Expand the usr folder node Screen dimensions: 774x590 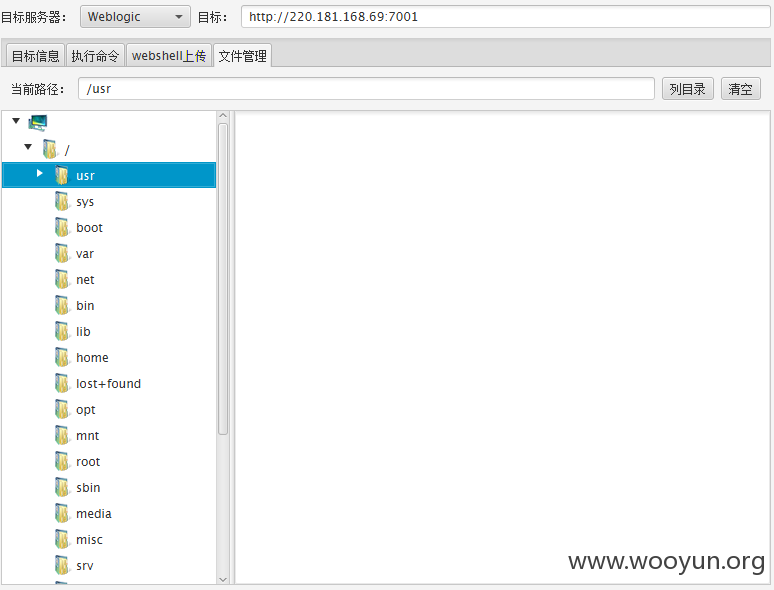click(40, 173)
